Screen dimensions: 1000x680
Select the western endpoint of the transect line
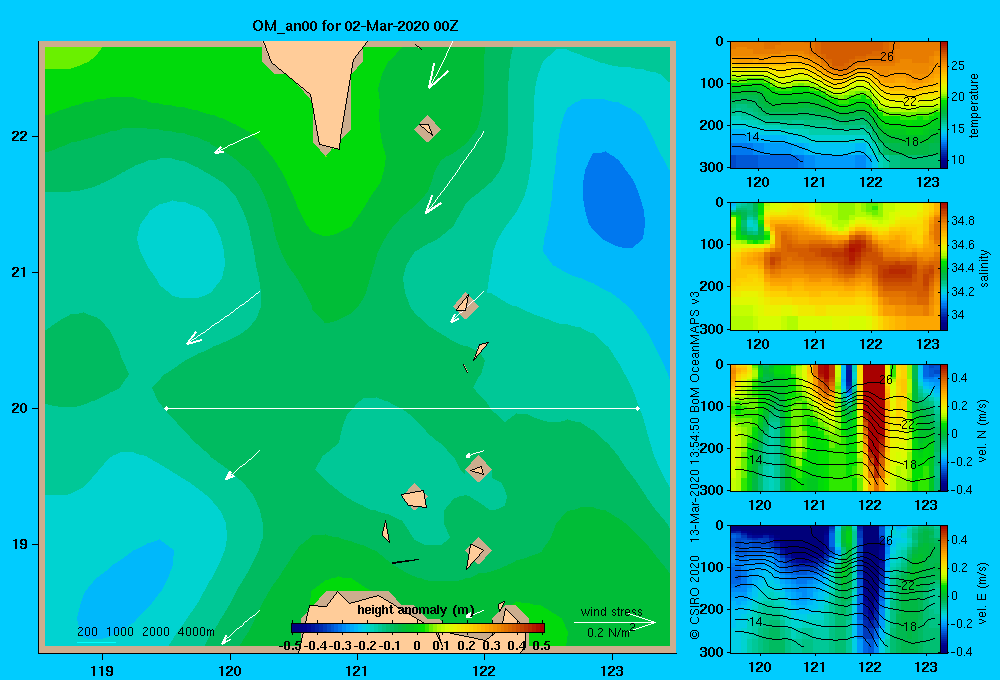(166, 408)
